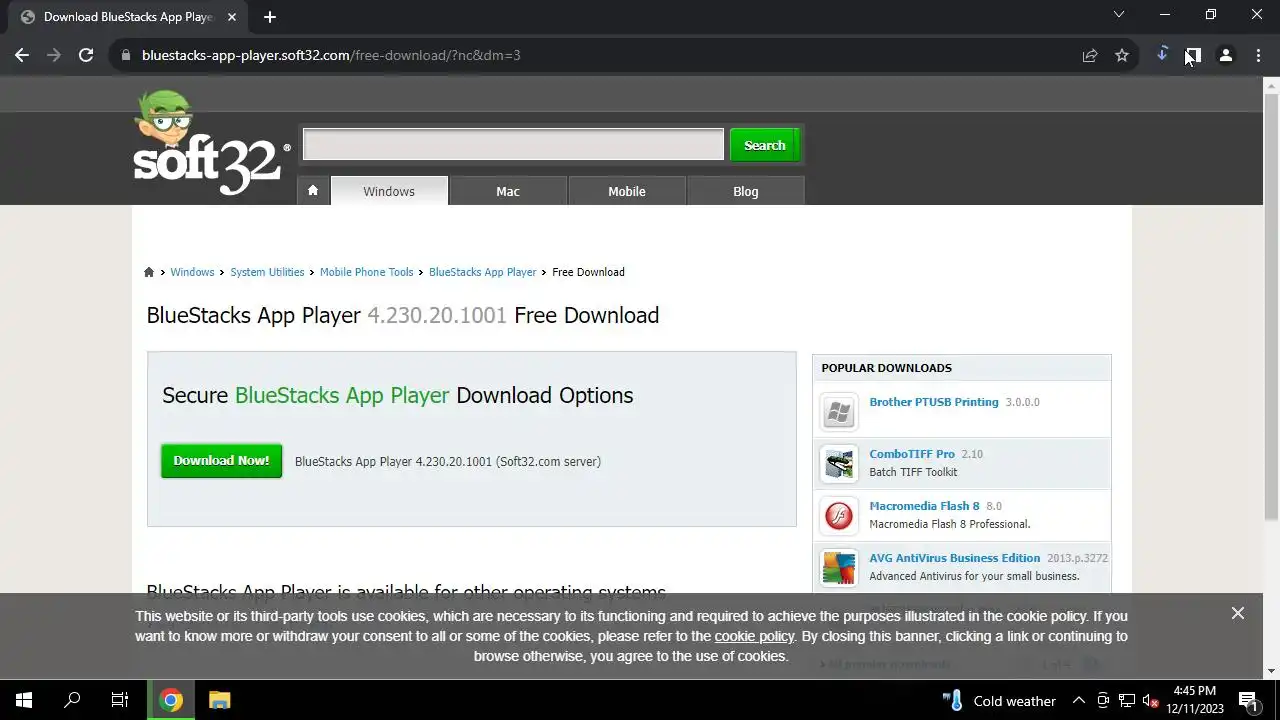Reload the current page
Image resolution: width=1280 pixels, height=720 pixels.
click(x=86, y=55)
